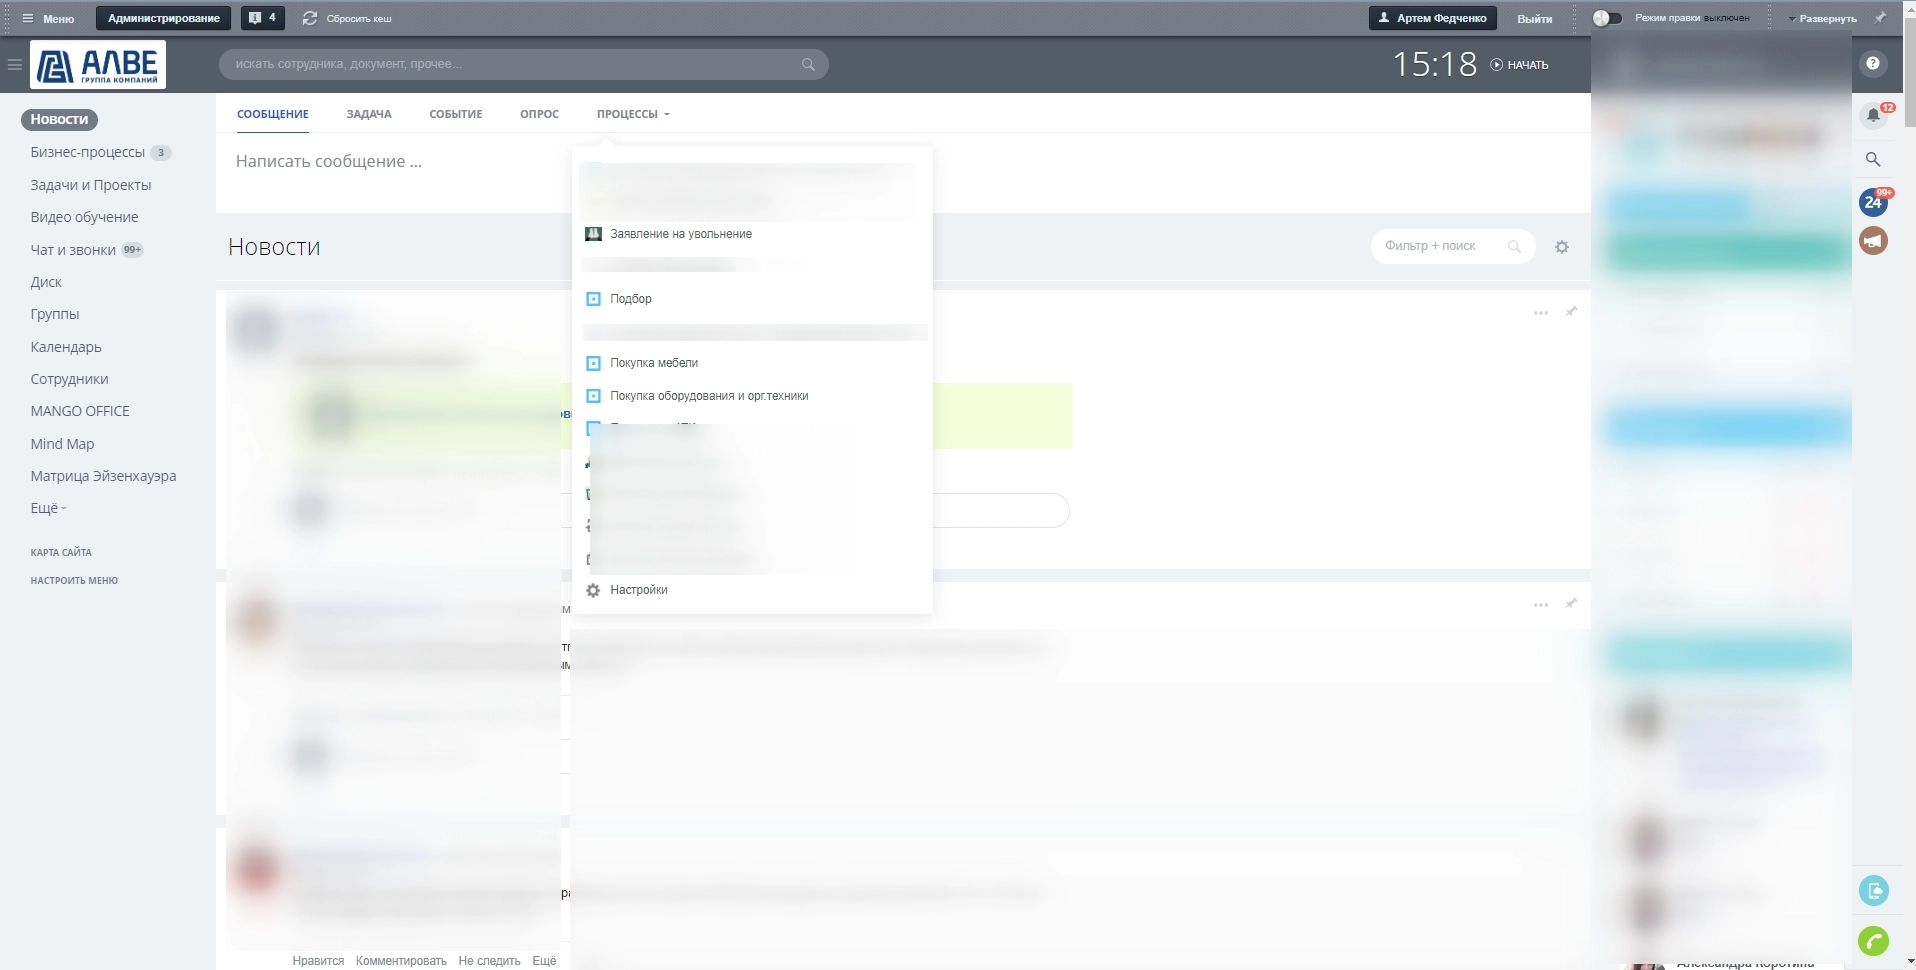Toggle Режим правки edit mode switch
1916x970 pixels.
1607,18
